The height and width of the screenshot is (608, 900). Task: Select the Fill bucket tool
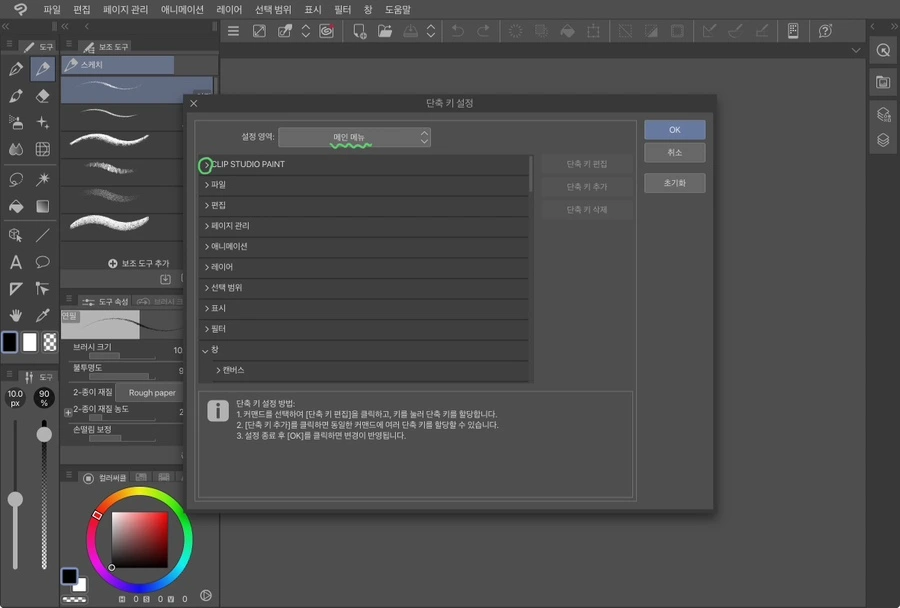[x=15, y=206]
